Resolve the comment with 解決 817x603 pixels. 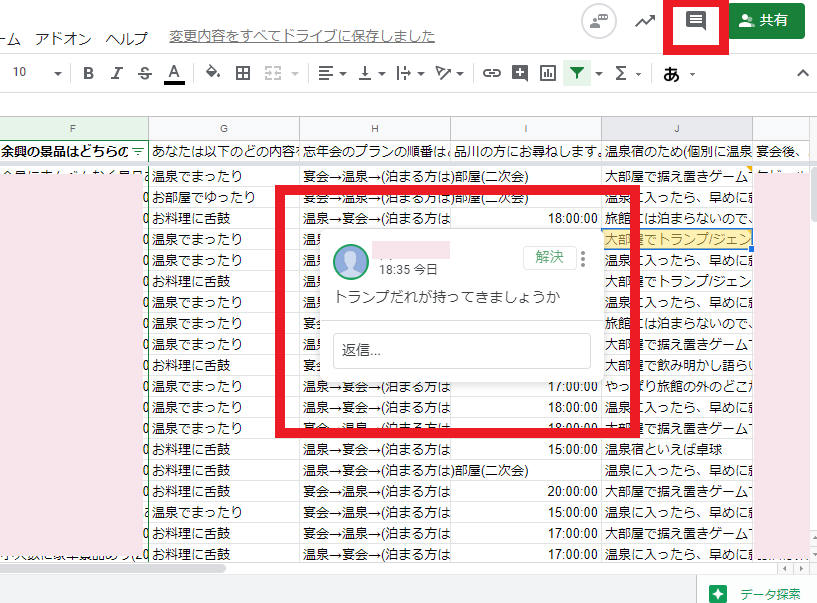pyautogui.click(x=550, y=257)
